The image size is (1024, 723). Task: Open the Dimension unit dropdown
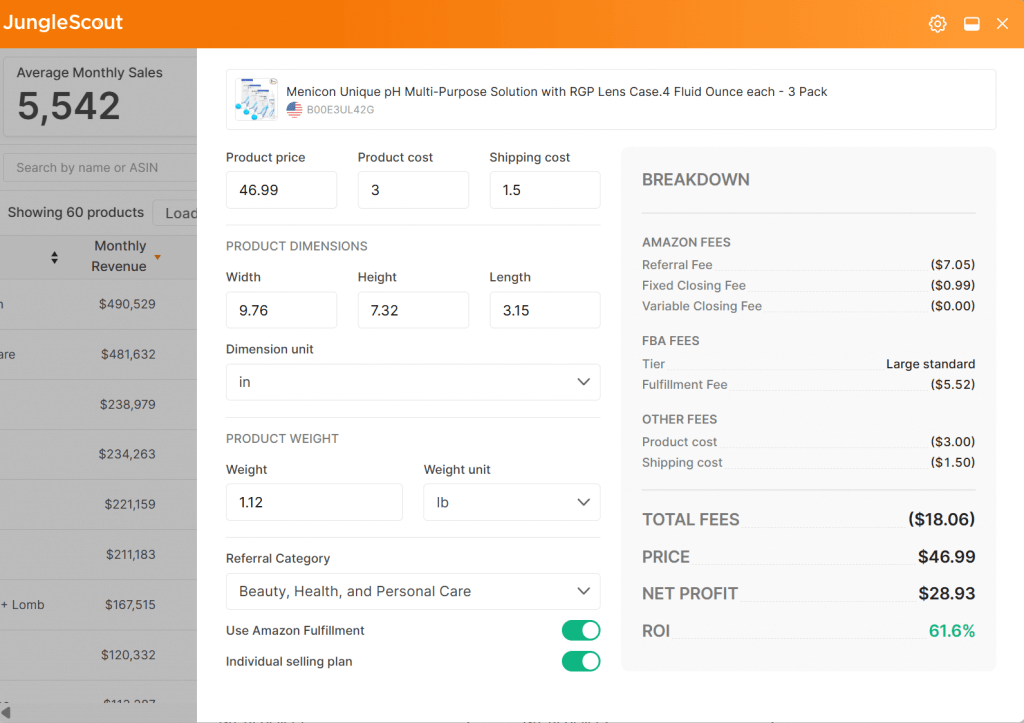(413, 382)
